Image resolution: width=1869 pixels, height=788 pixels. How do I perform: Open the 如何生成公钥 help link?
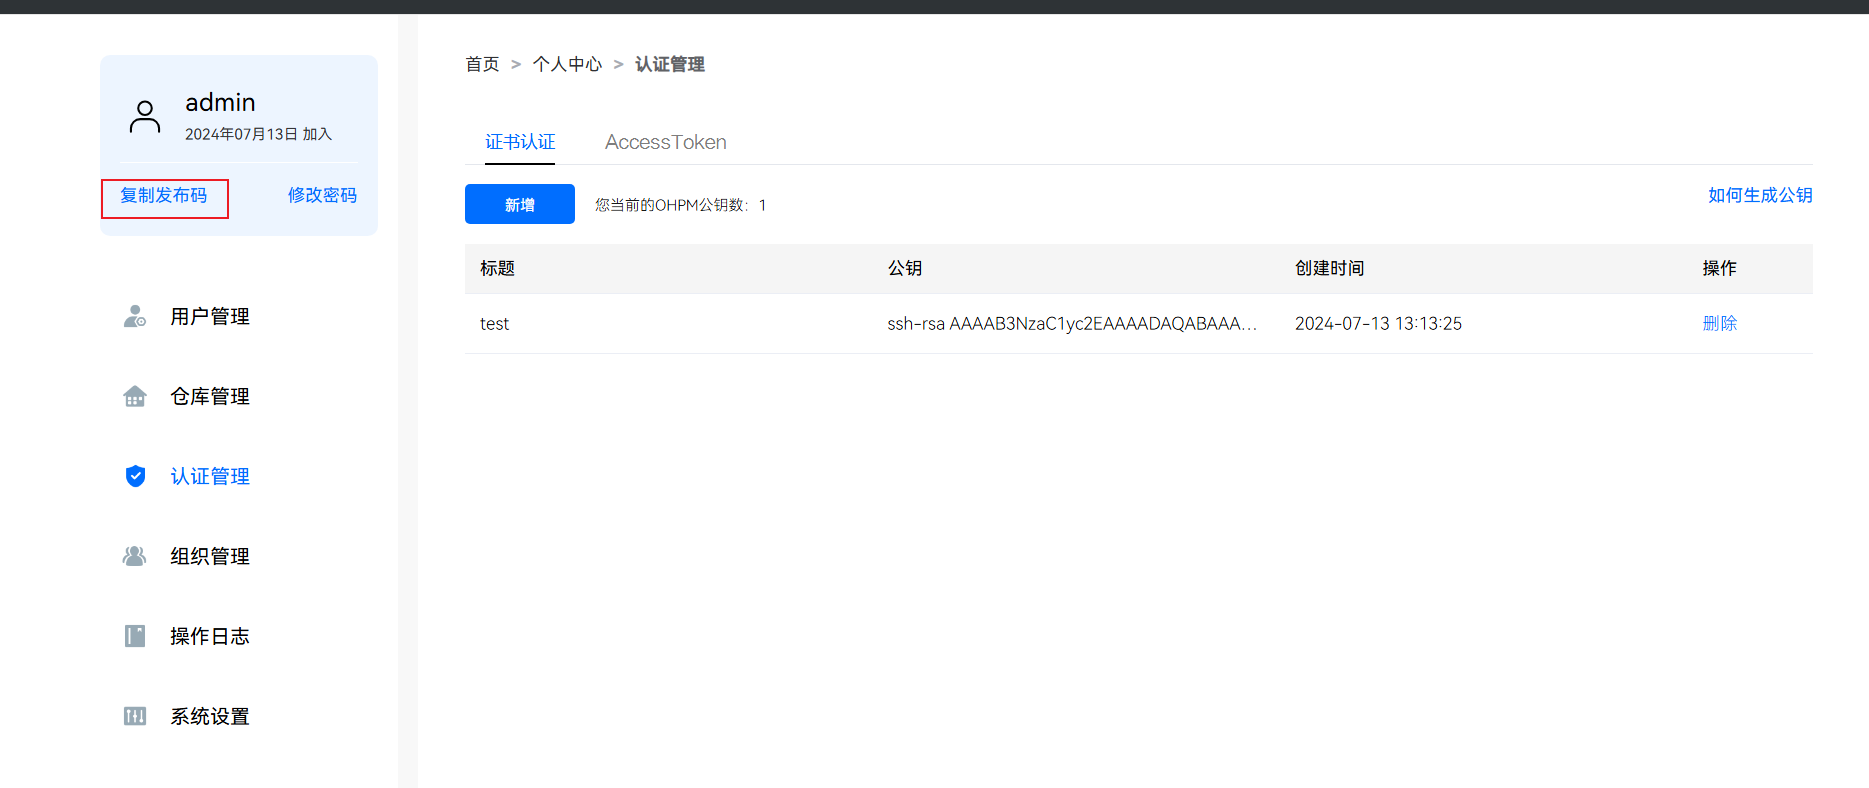pos(1759,196)
